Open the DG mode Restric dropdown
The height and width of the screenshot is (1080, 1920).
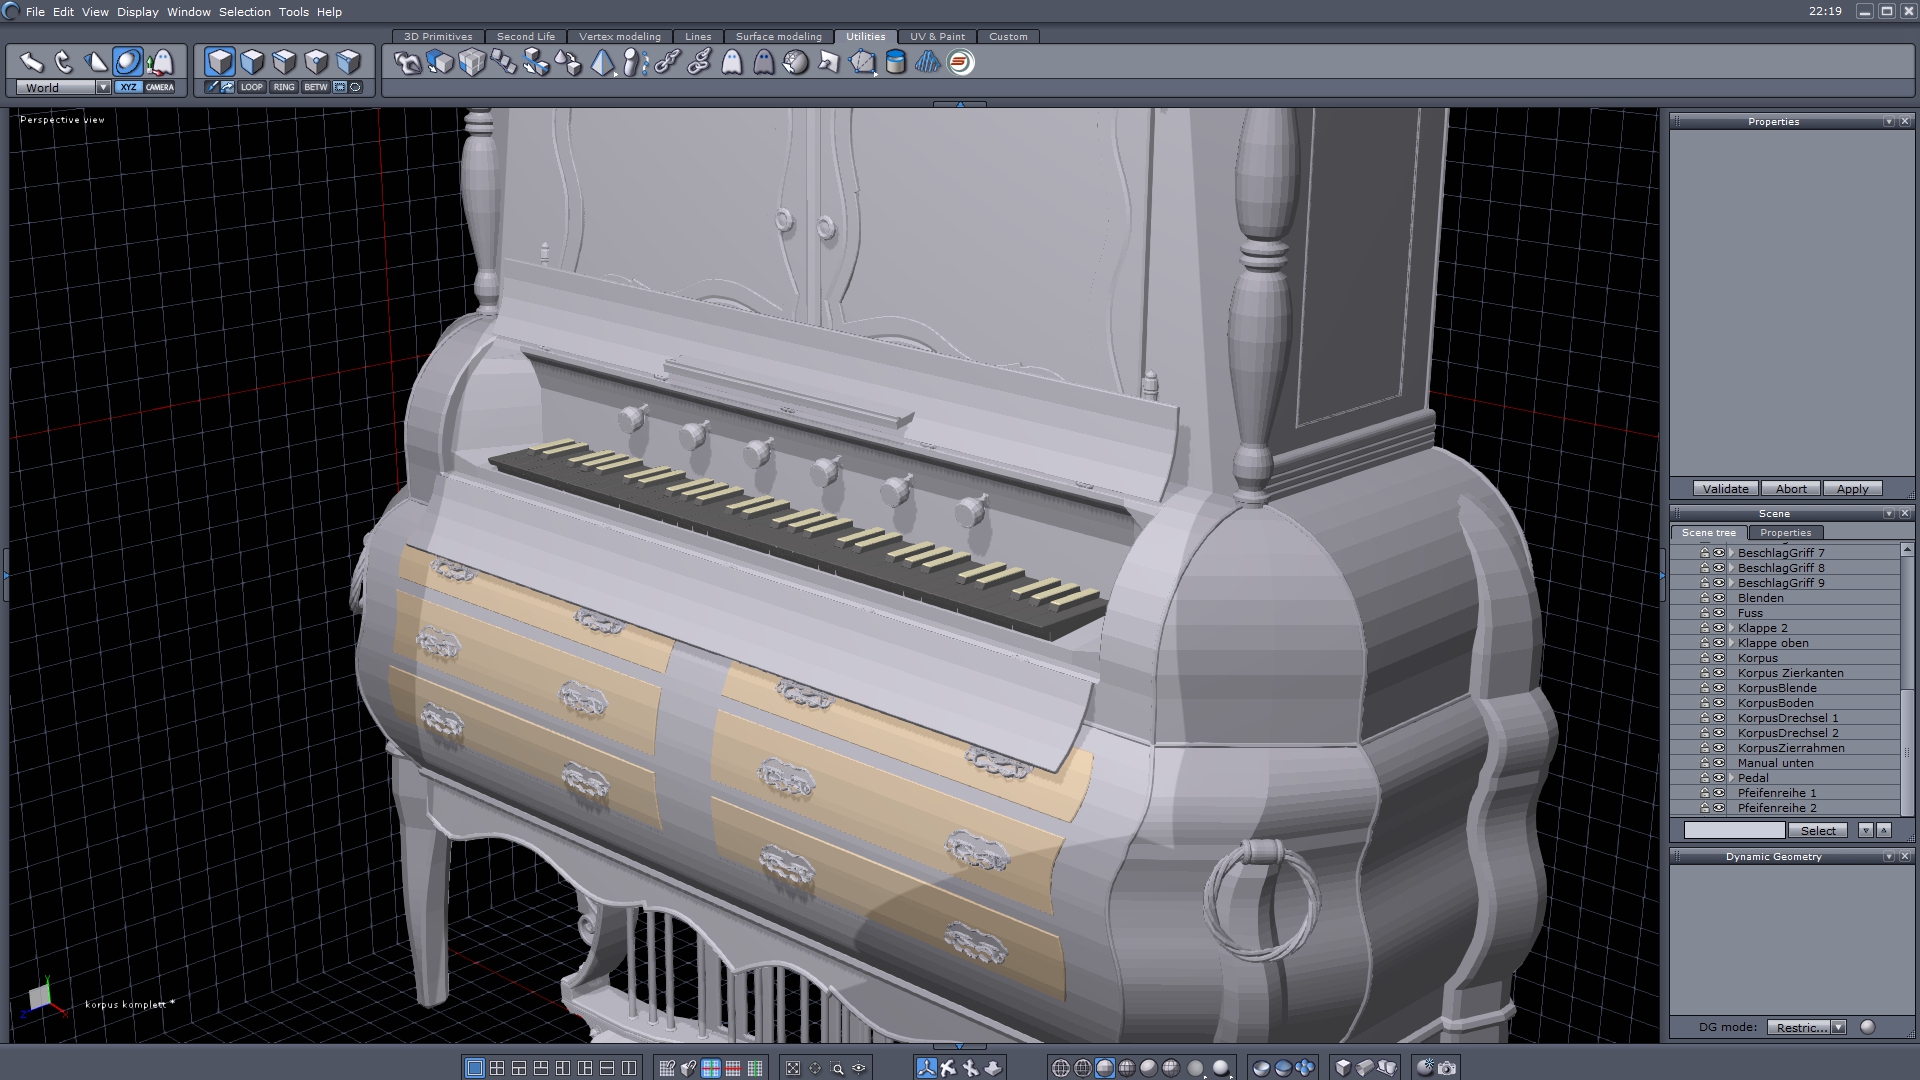(x=1838, y=1027)
